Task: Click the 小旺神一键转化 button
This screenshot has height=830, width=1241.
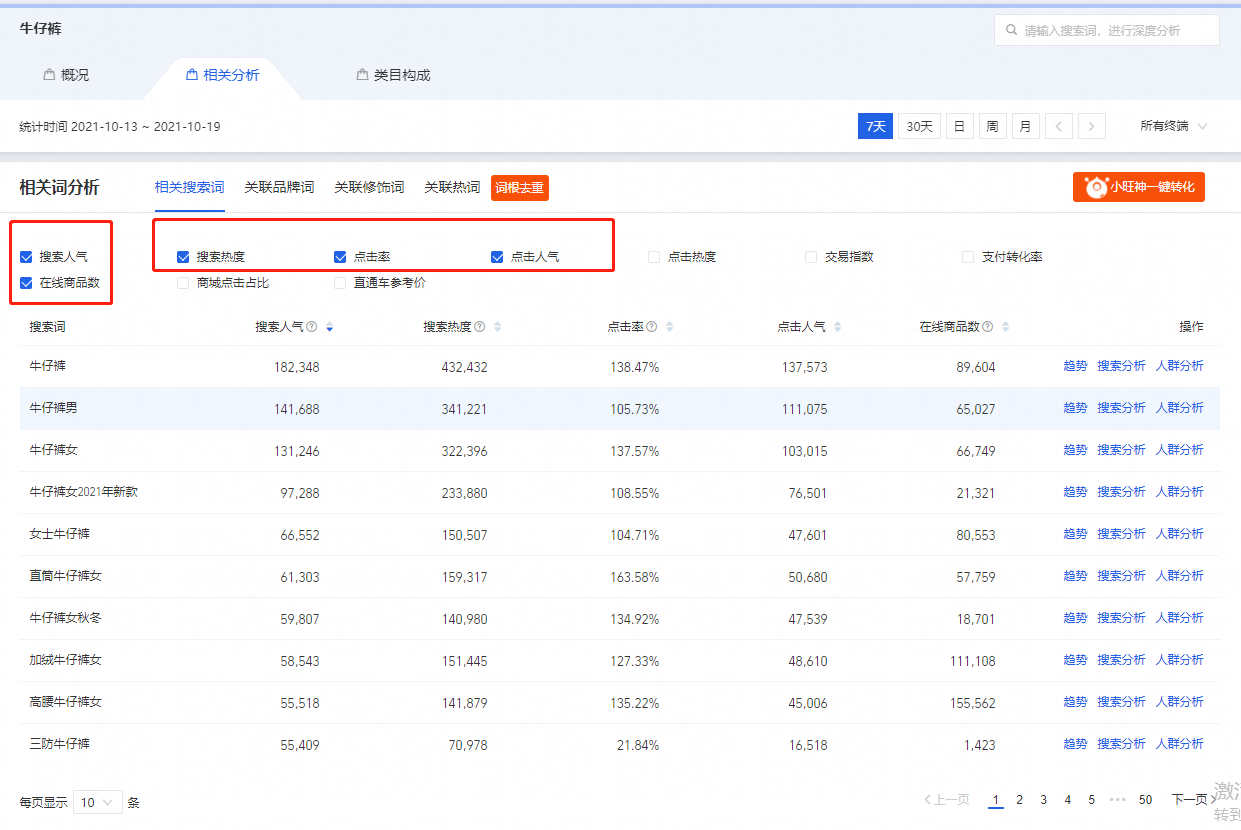Action: click(x=1139, y=187)
